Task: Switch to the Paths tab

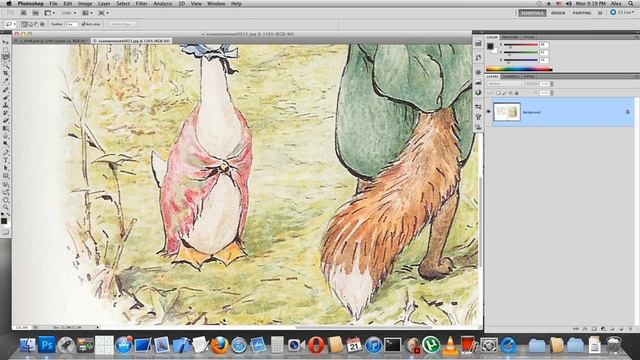Action: coord(529,76)
